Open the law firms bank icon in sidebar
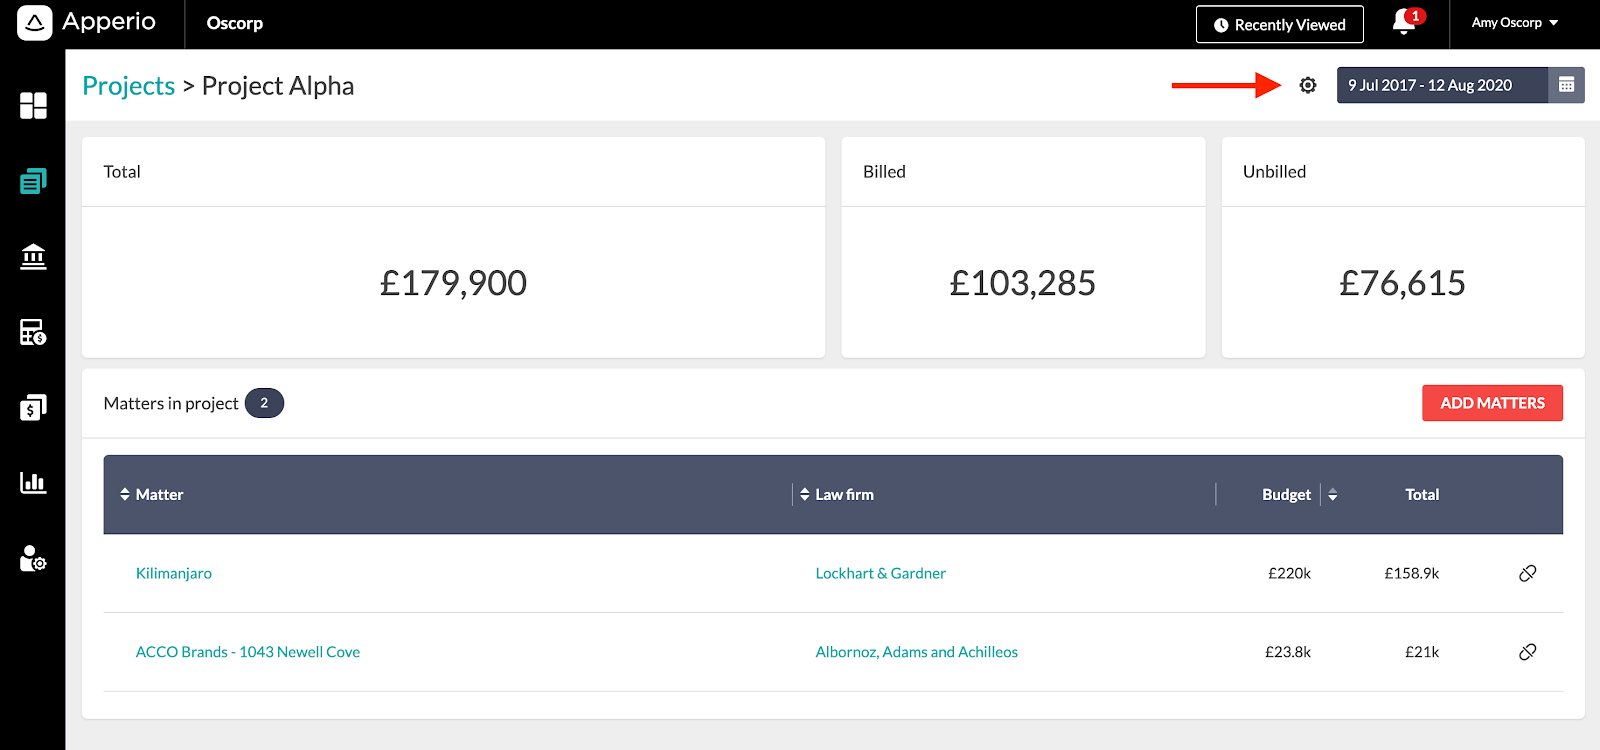1600x750 pixels. 33,257
